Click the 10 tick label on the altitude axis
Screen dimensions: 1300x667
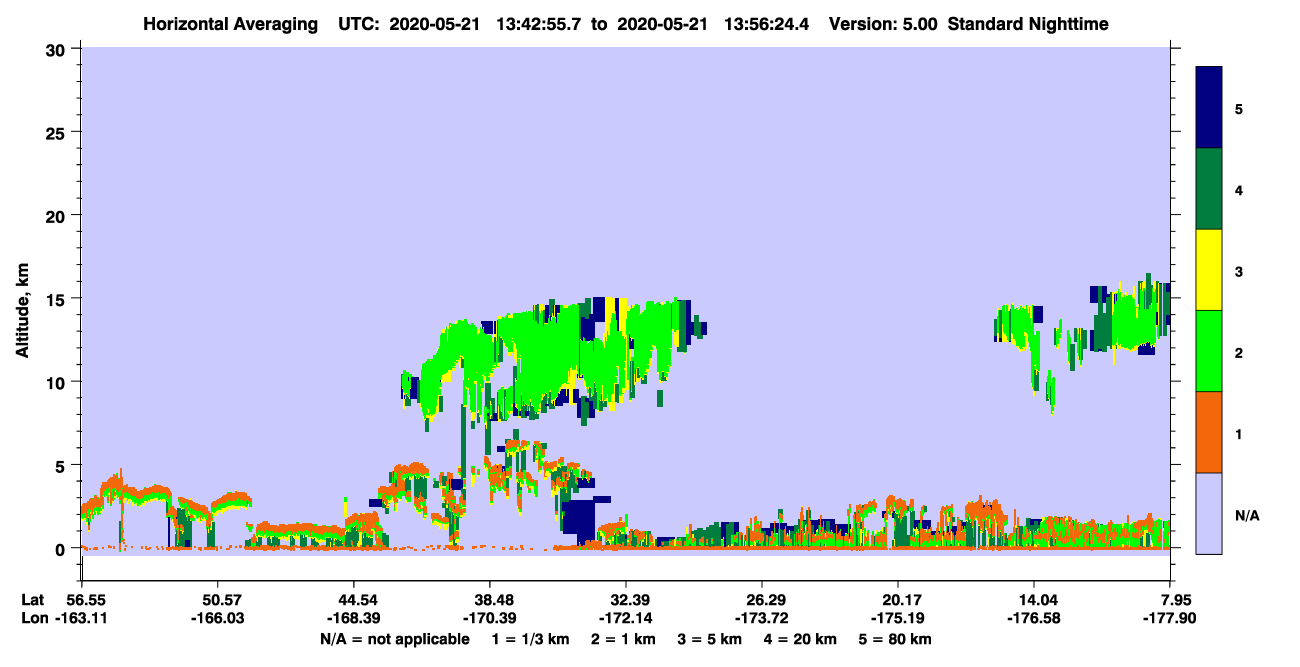[x=58, y=382]
